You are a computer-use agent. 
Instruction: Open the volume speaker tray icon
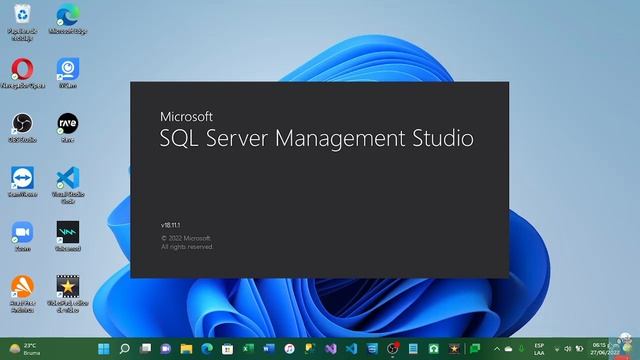coord(567,349)
